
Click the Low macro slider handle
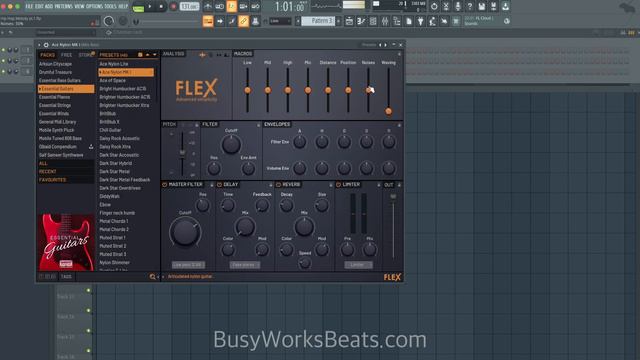(247, 90)
